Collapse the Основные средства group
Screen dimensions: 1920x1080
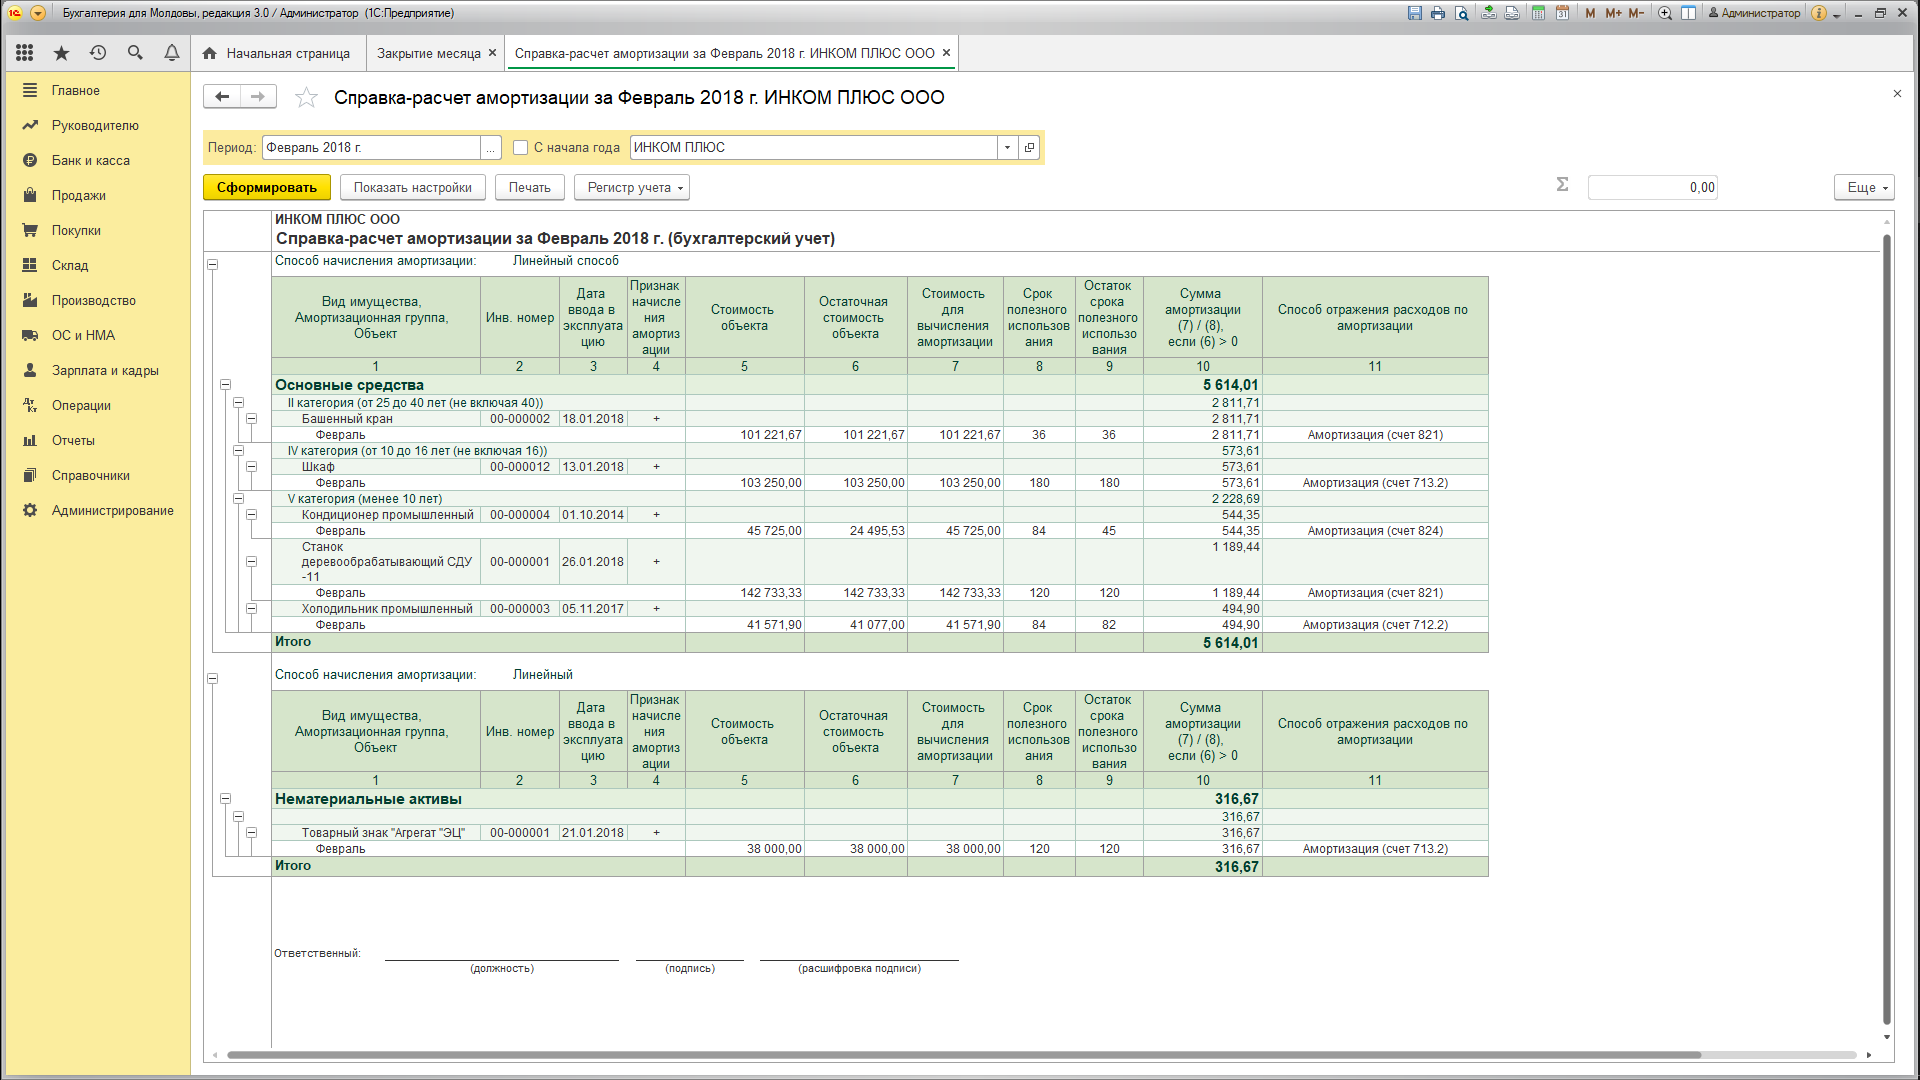(226, 385)
